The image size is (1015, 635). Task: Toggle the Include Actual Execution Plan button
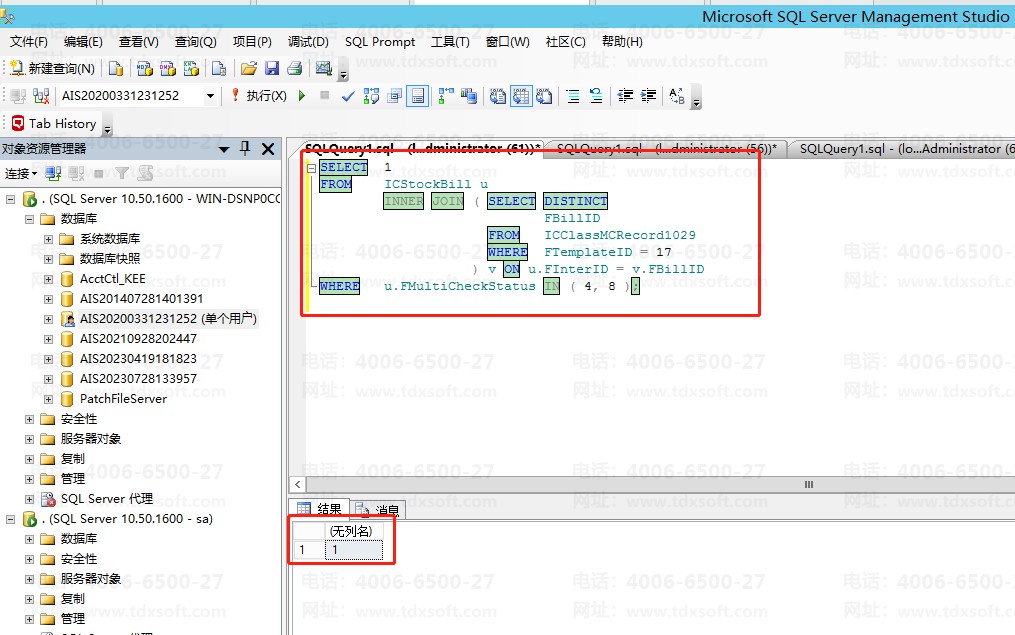441,96
